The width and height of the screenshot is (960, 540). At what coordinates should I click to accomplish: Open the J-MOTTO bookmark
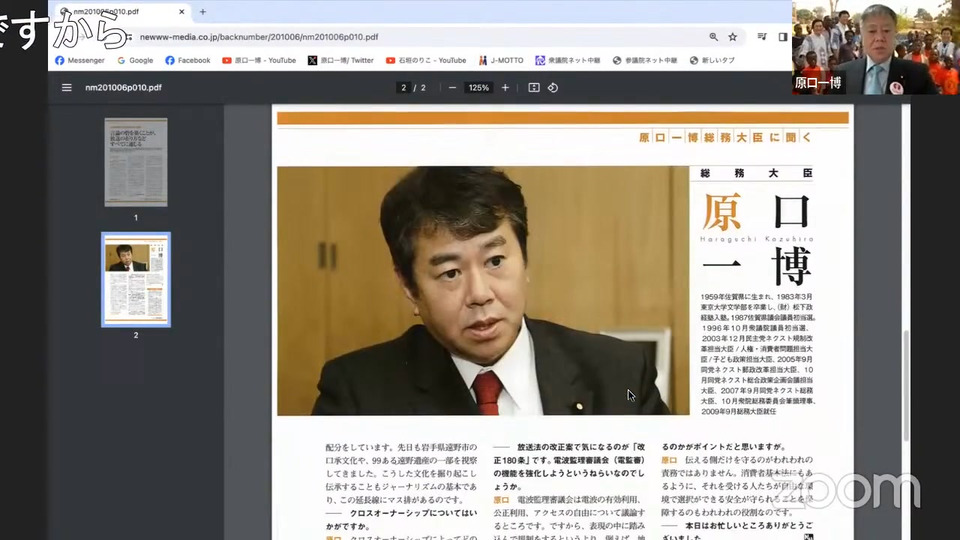pos(501,60)
